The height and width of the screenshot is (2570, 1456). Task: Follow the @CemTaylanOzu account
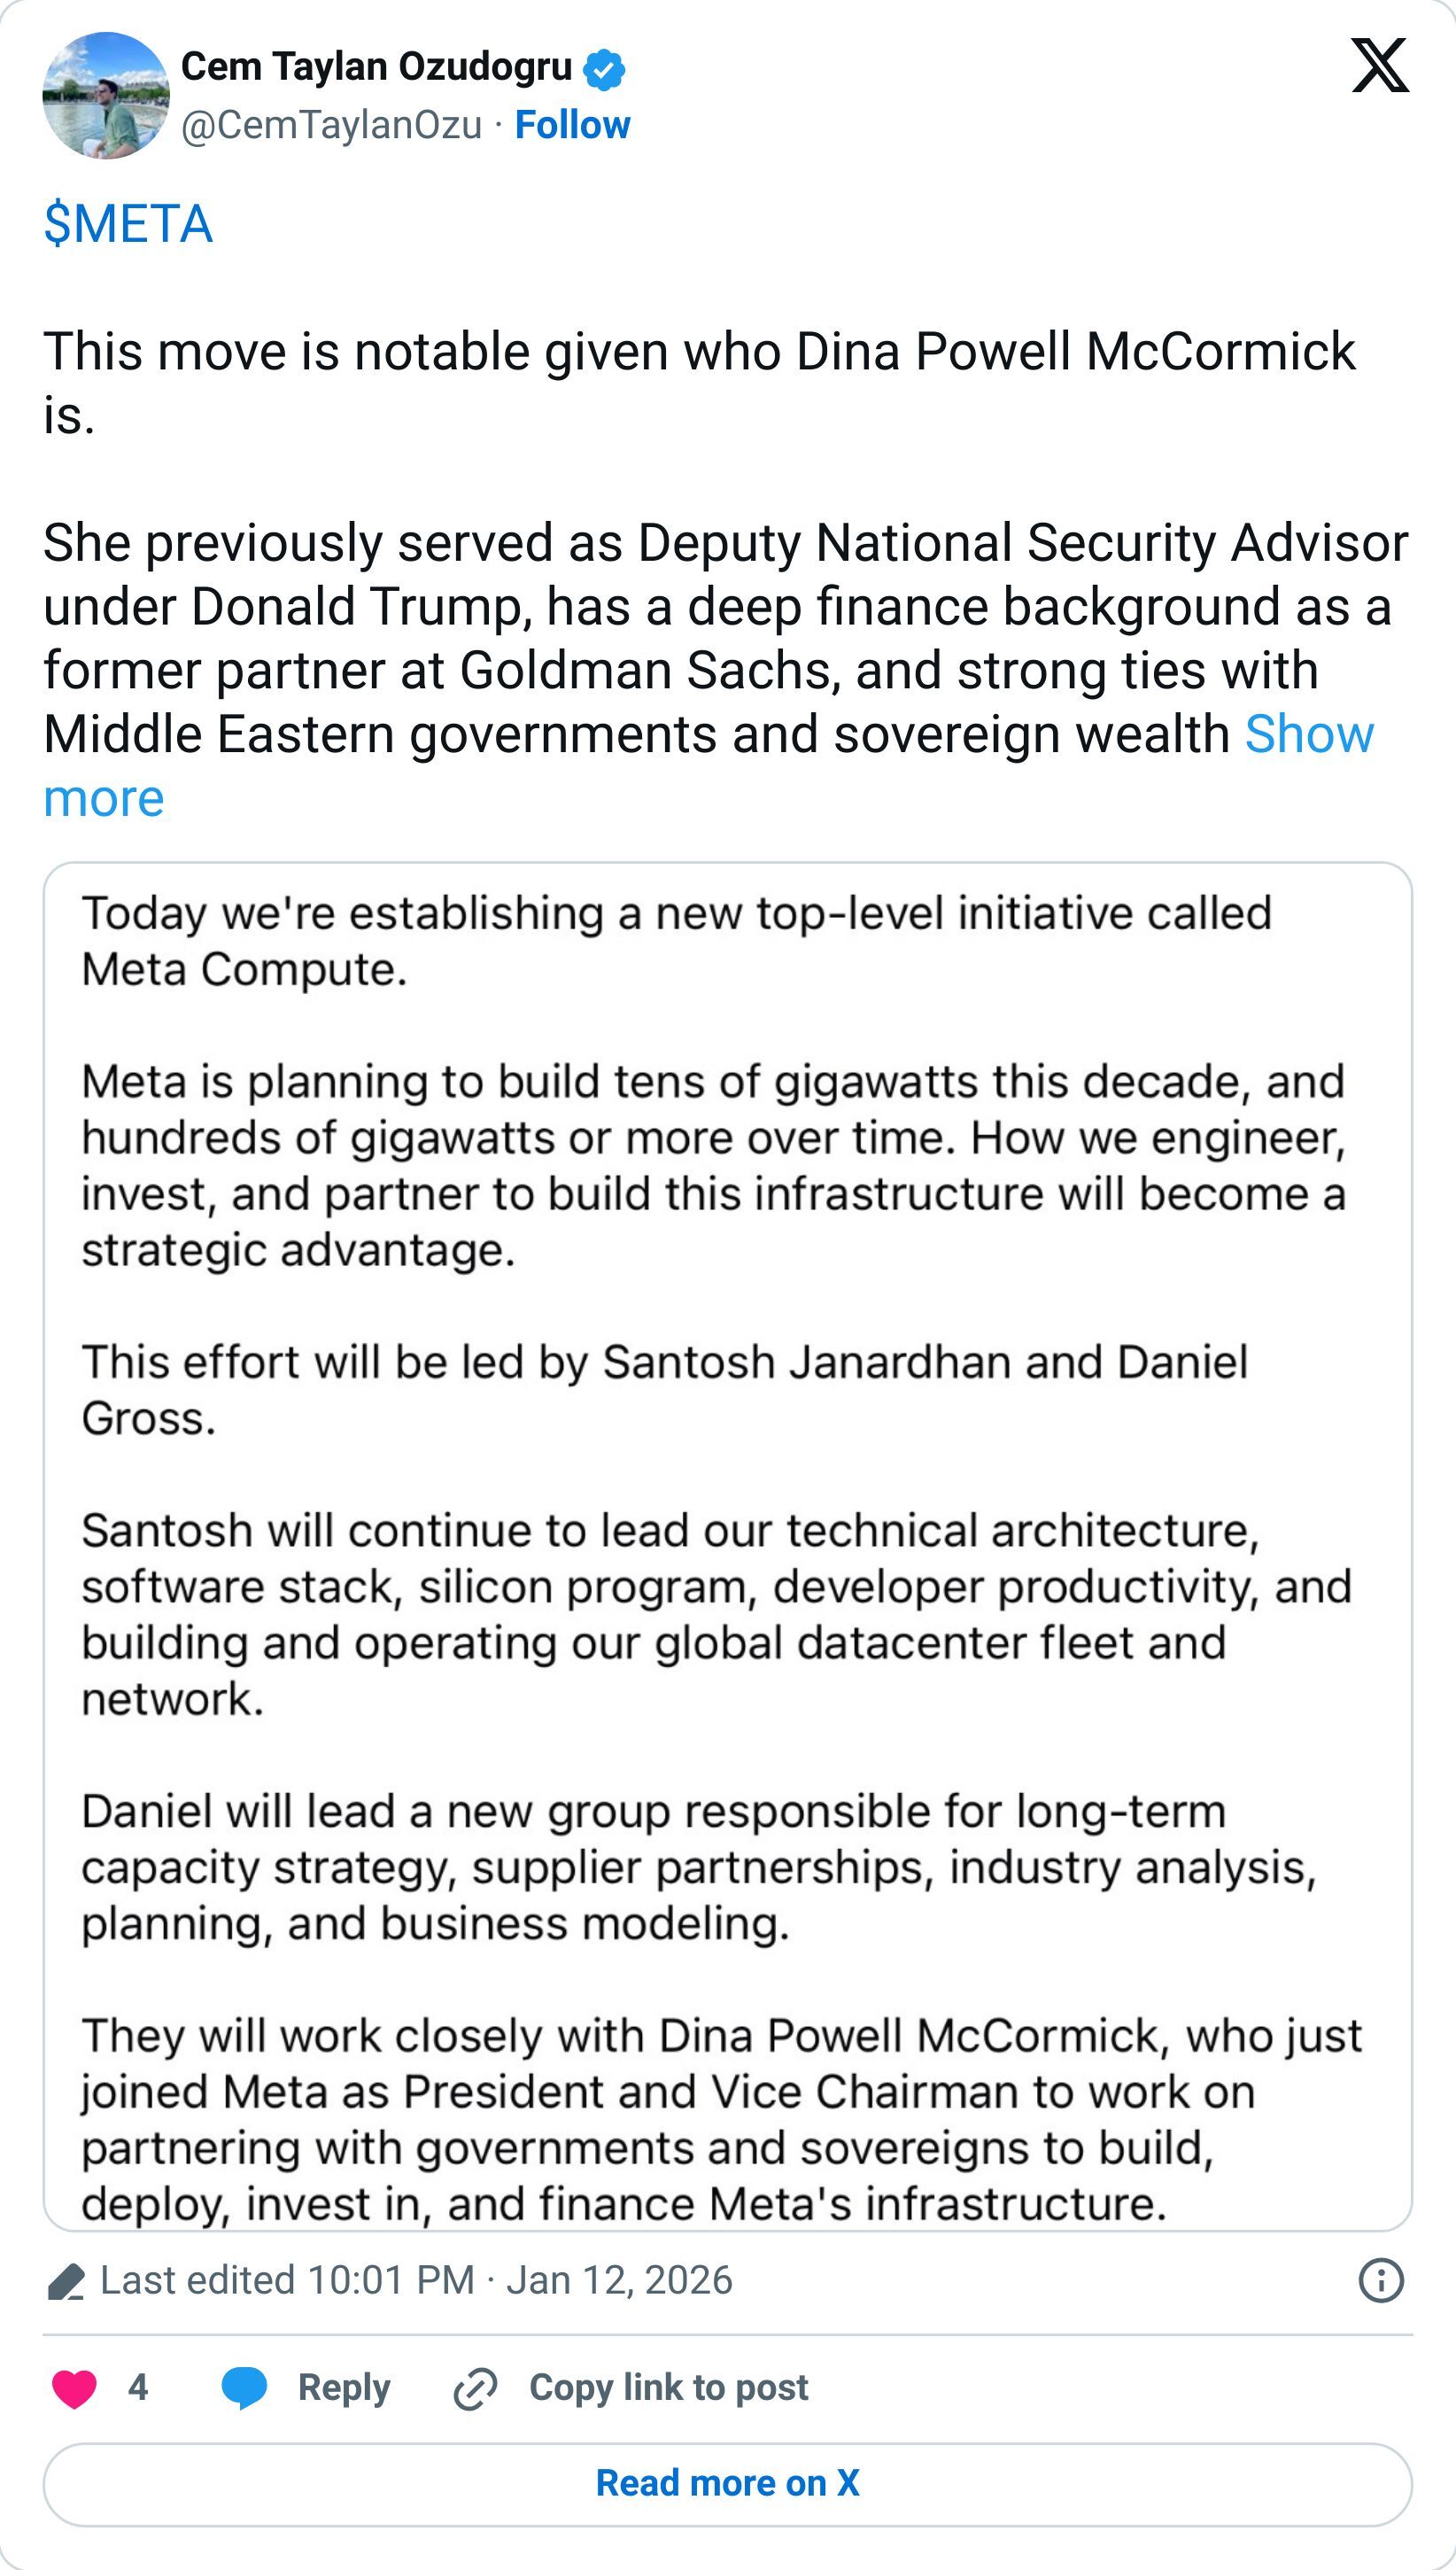point(572,125)
